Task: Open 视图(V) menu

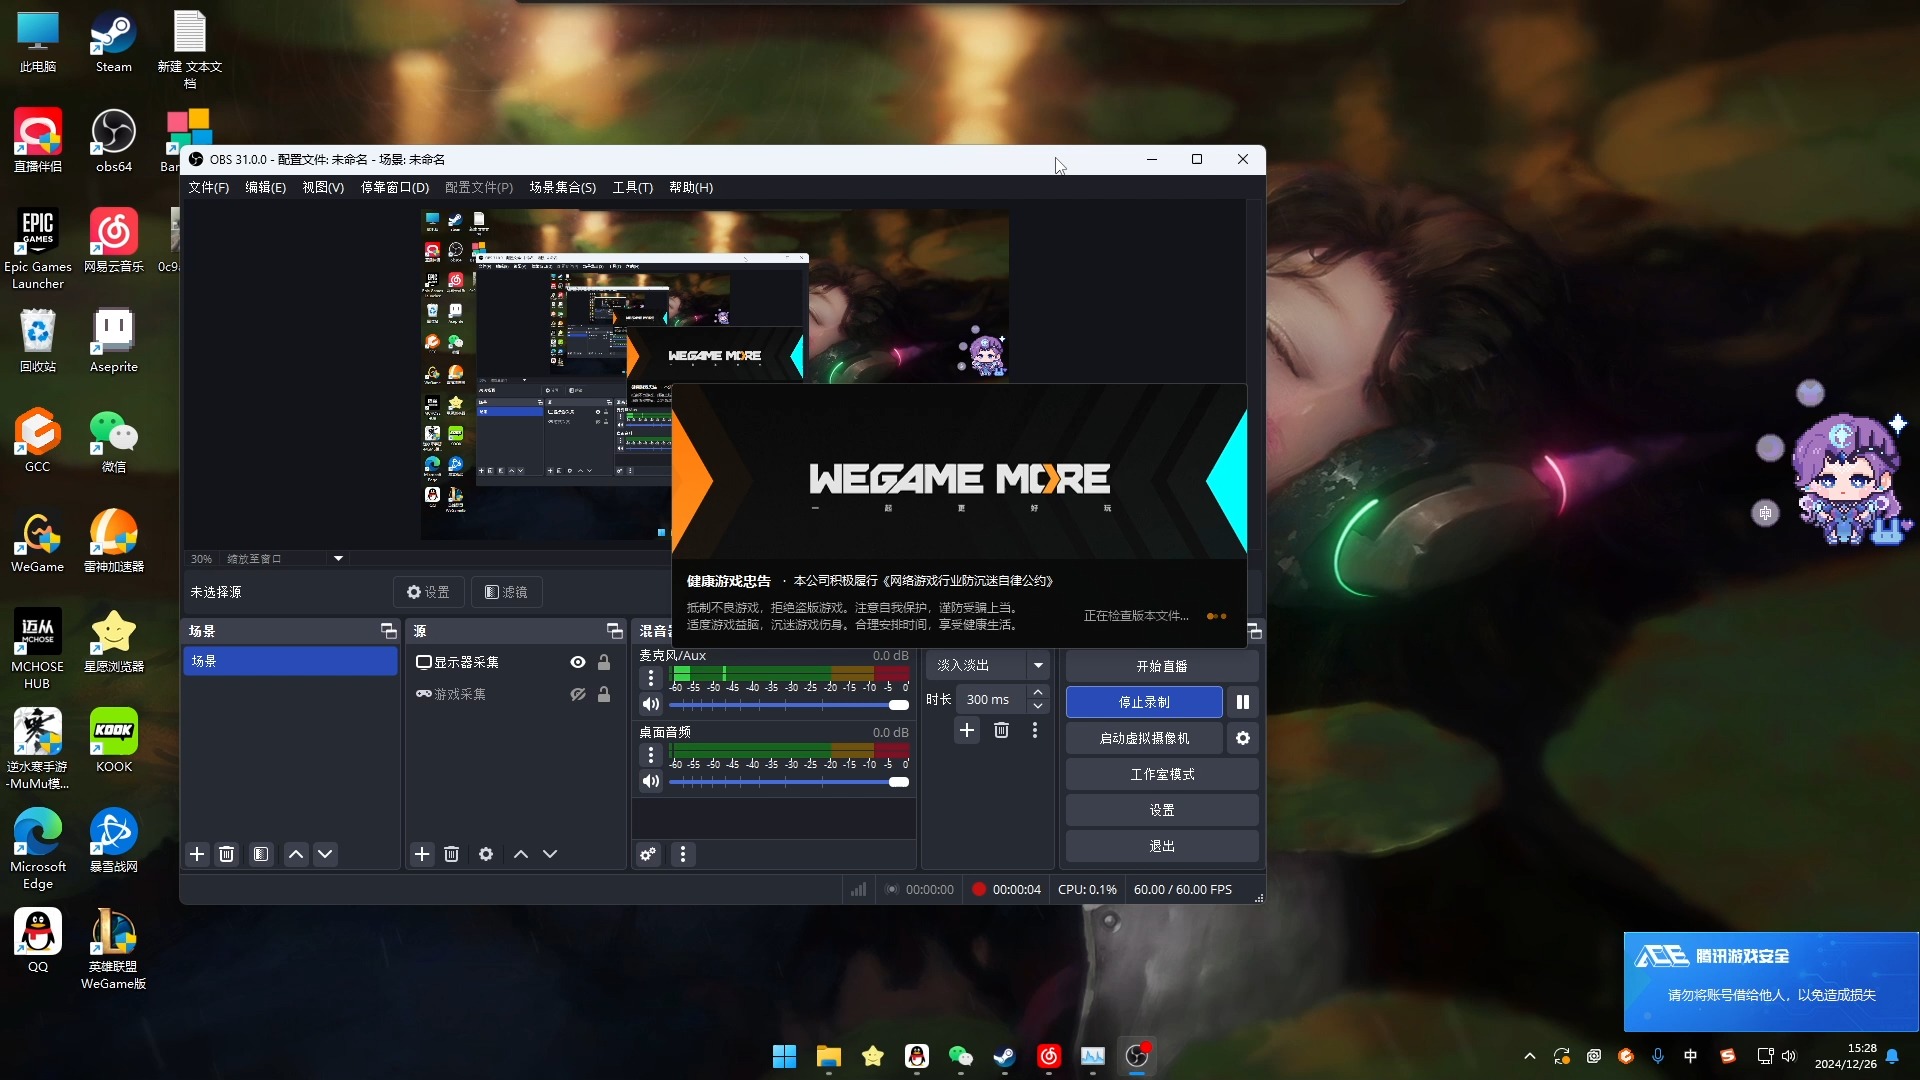Action: 323,188
